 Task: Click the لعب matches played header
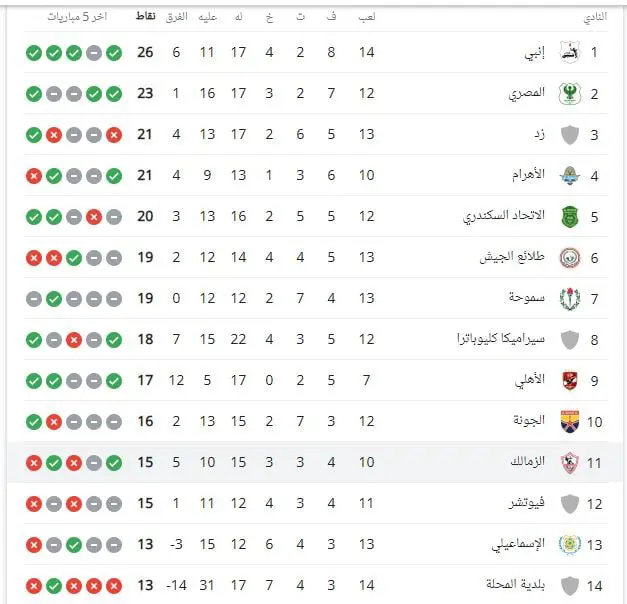(367, 17)
